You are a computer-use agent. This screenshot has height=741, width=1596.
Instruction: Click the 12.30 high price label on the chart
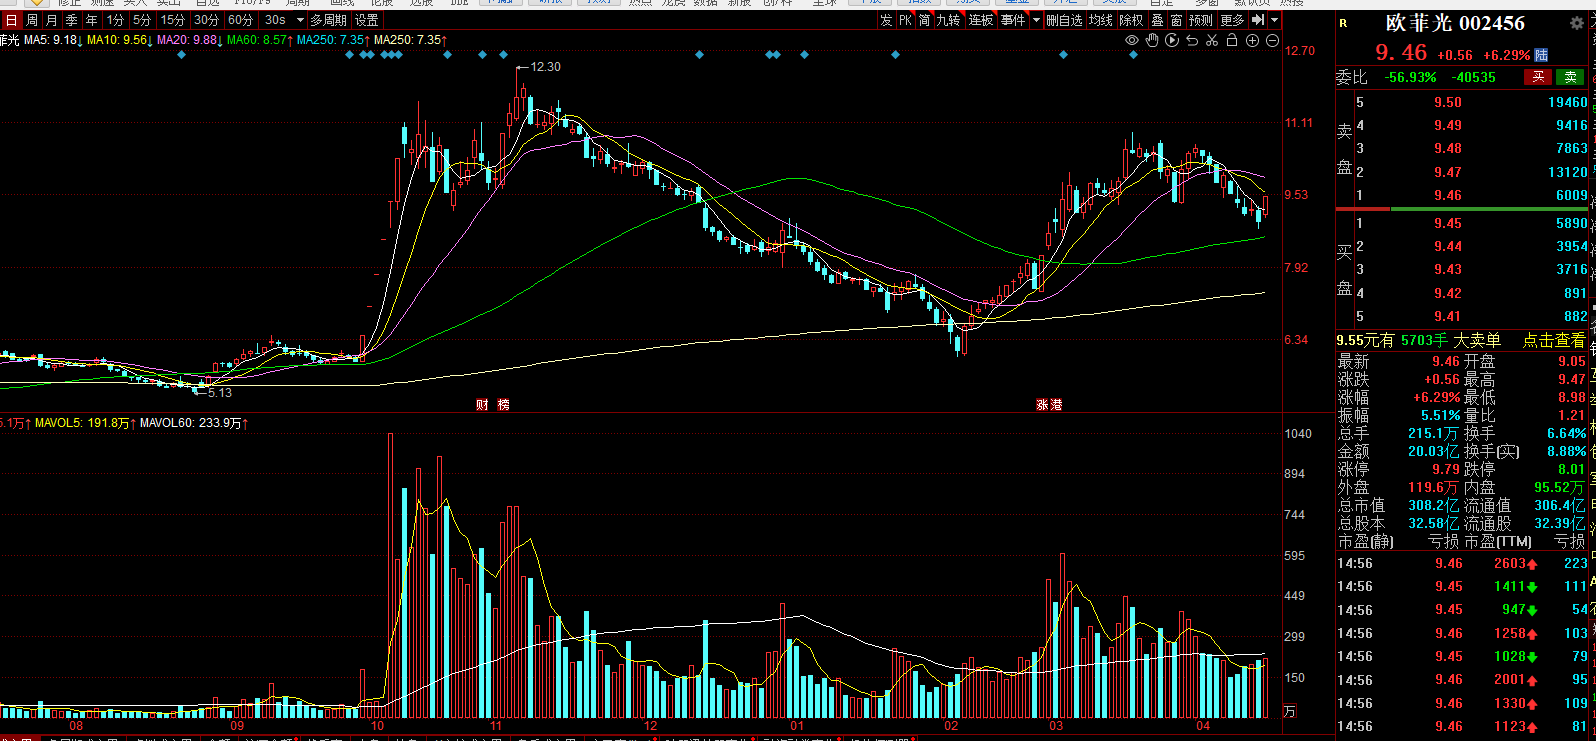click(545, 67)
